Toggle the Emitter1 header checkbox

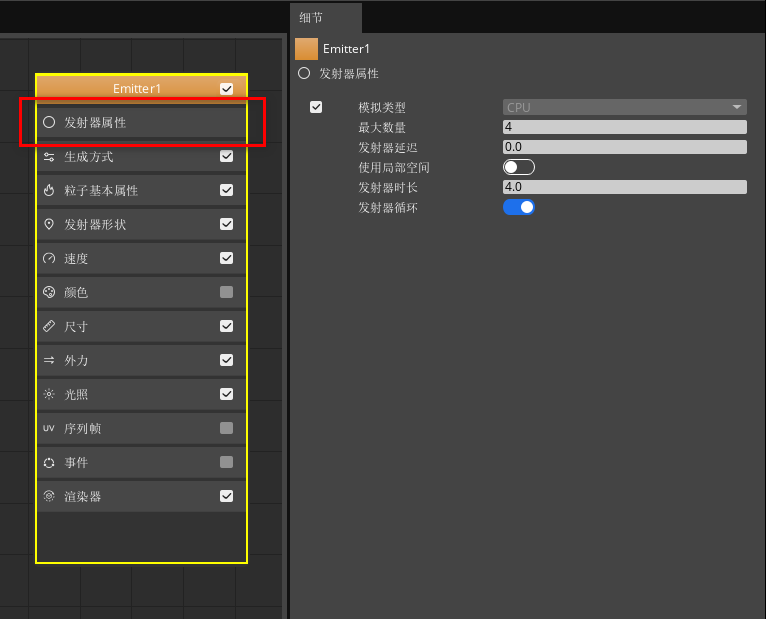pyautogui.click(x=226, y=88)
